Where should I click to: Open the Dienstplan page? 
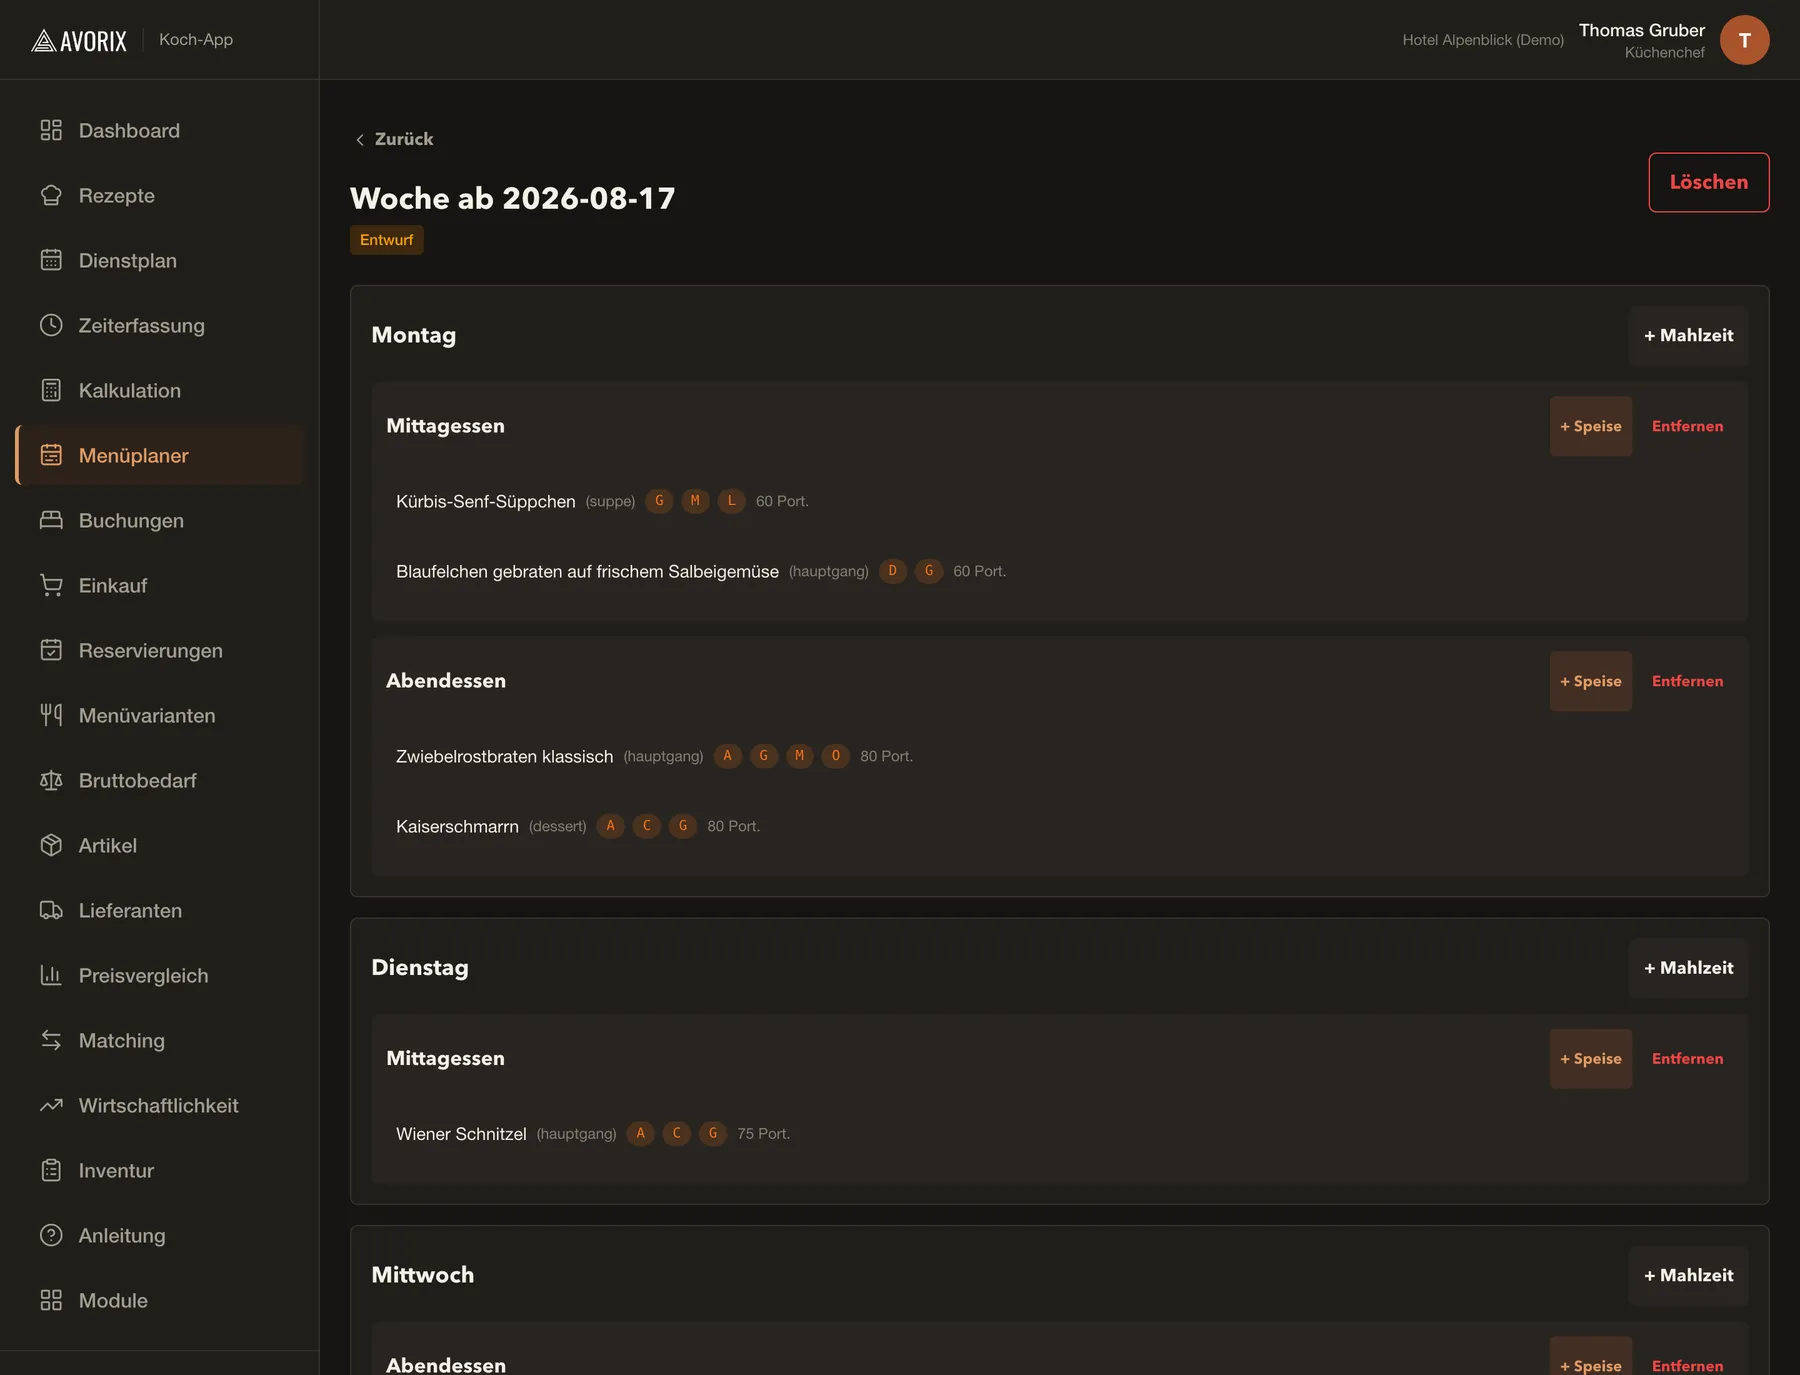(160, 260)
